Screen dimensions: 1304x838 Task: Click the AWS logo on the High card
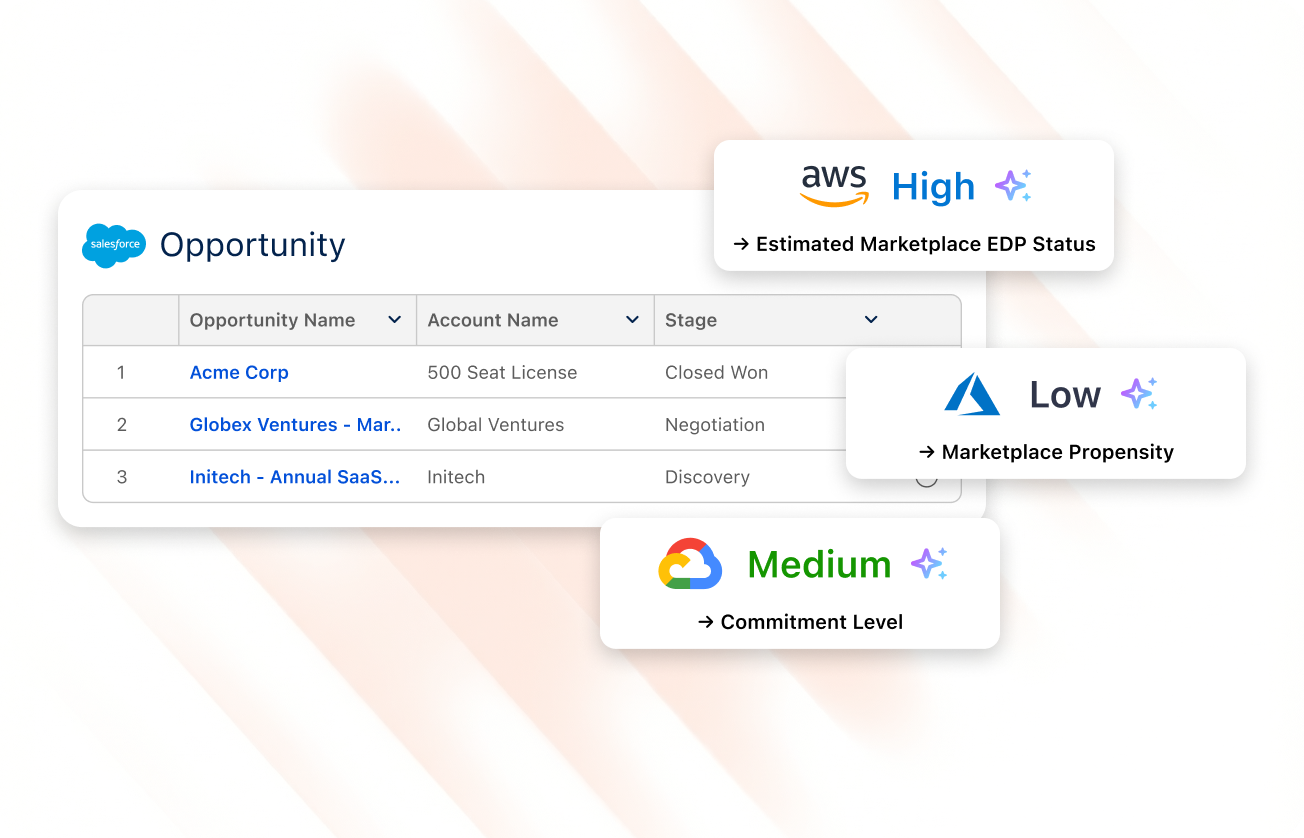tap(834, 186)
